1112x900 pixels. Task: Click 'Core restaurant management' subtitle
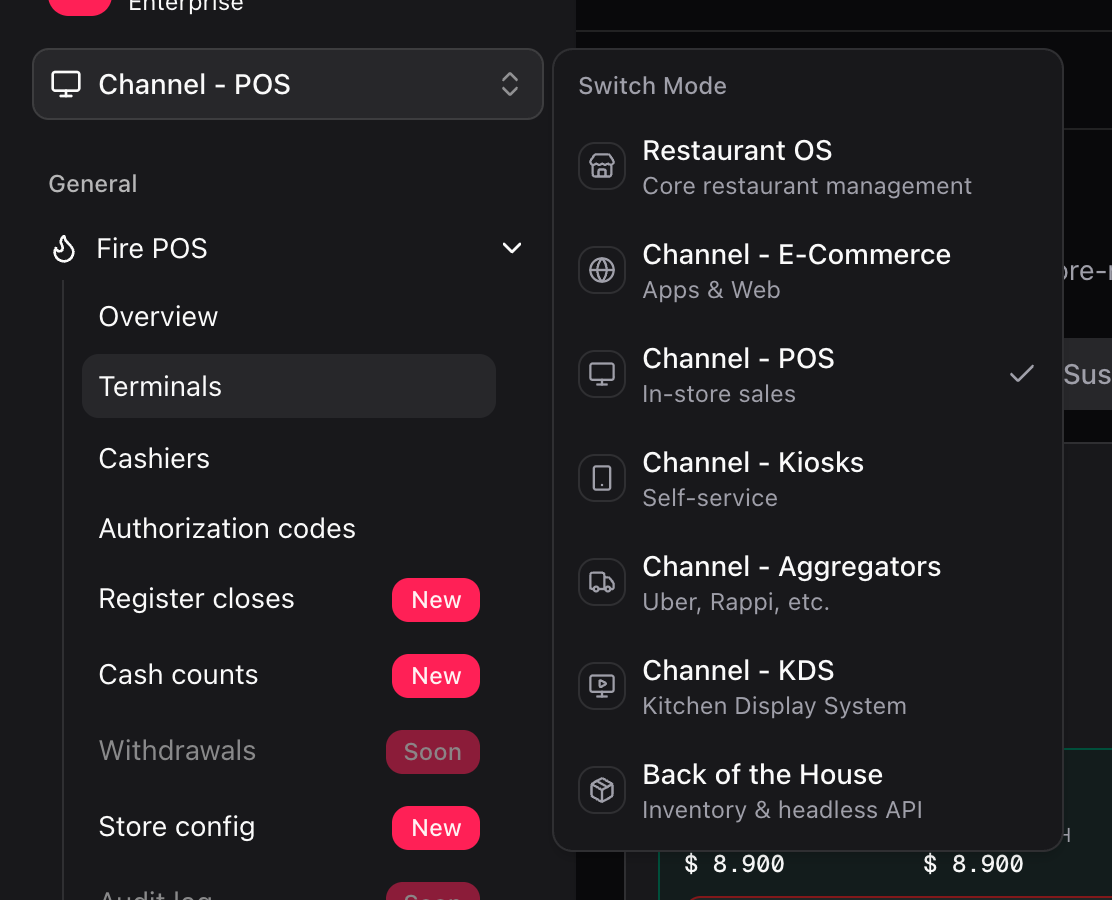tap(807, 186)
